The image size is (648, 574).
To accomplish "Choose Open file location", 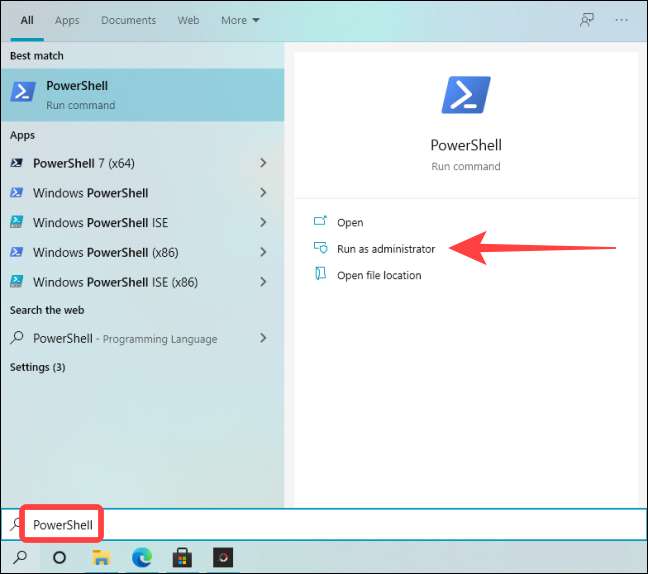I will (x=379, y=276).
